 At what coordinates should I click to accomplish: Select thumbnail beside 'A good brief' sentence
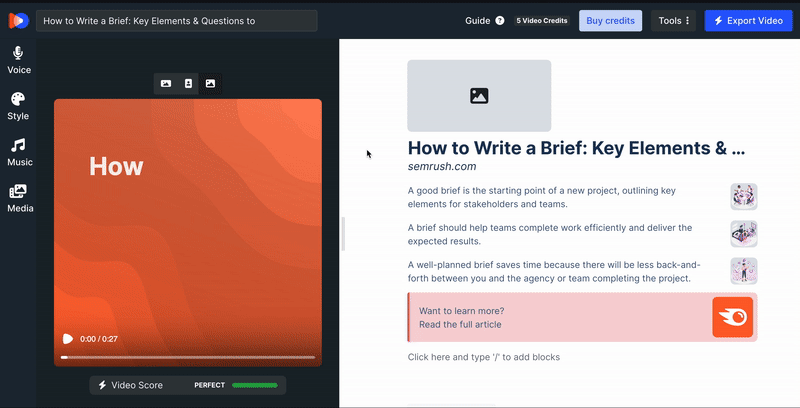point(743,196)
